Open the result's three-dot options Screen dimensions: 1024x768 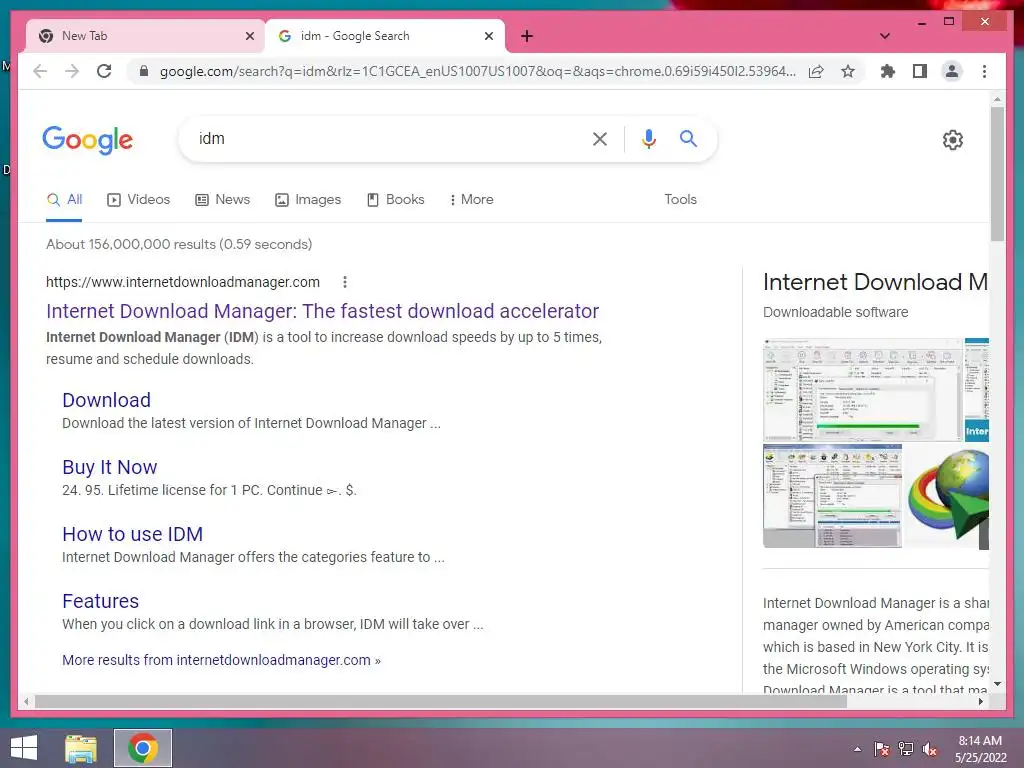click(345, 282)
